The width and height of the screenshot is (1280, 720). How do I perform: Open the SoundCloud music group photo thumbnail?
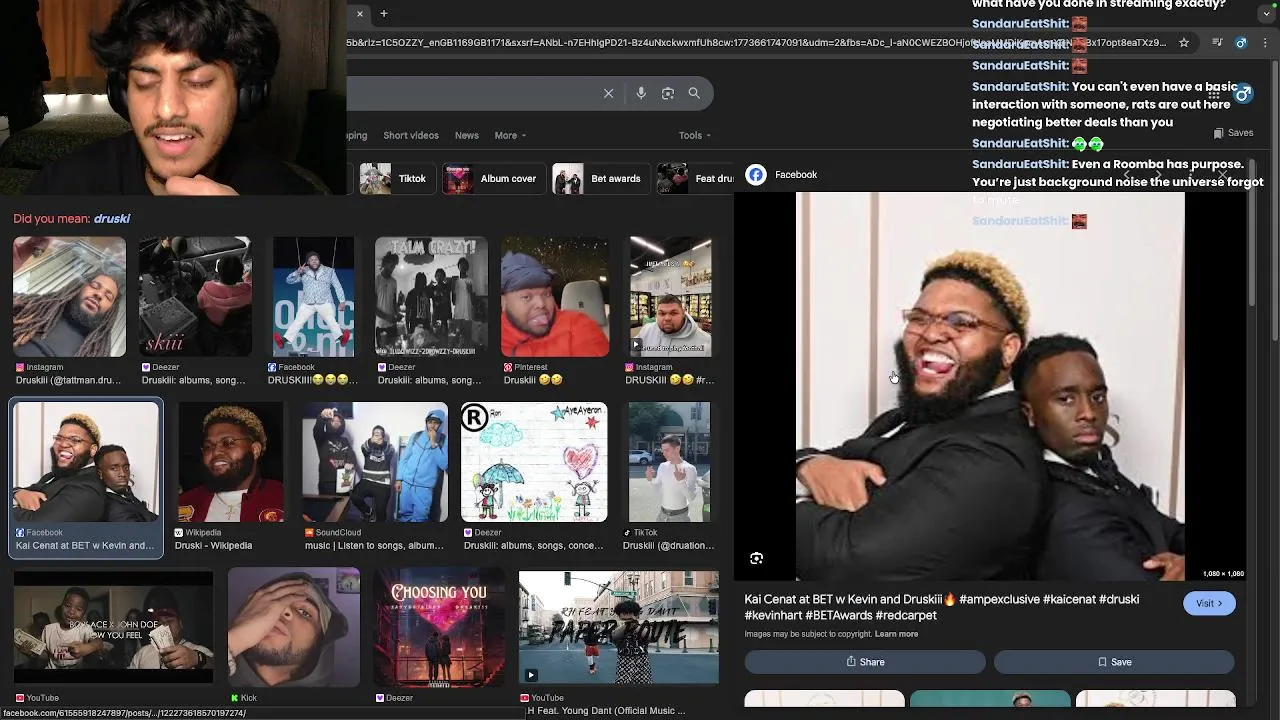tap(375, 462)
